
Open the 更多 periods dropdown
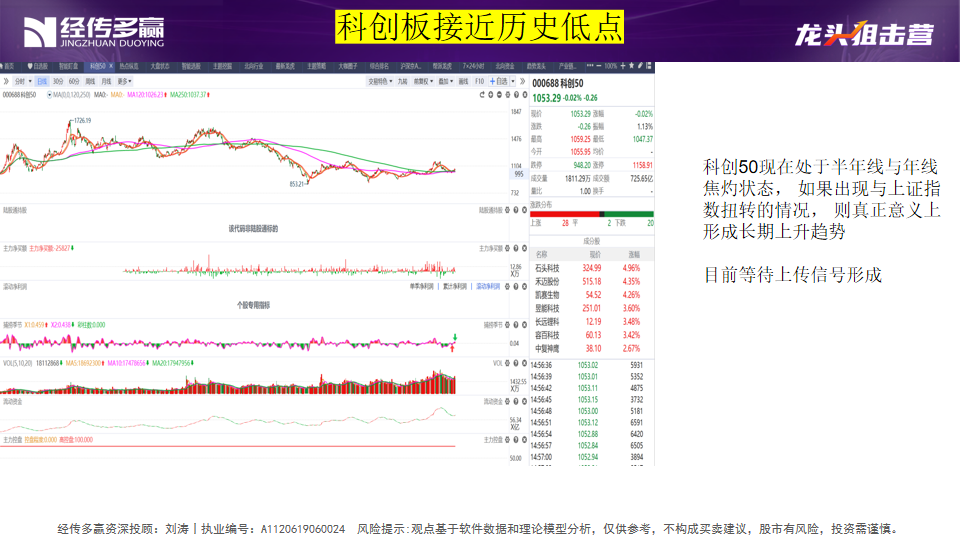[124, 81]
